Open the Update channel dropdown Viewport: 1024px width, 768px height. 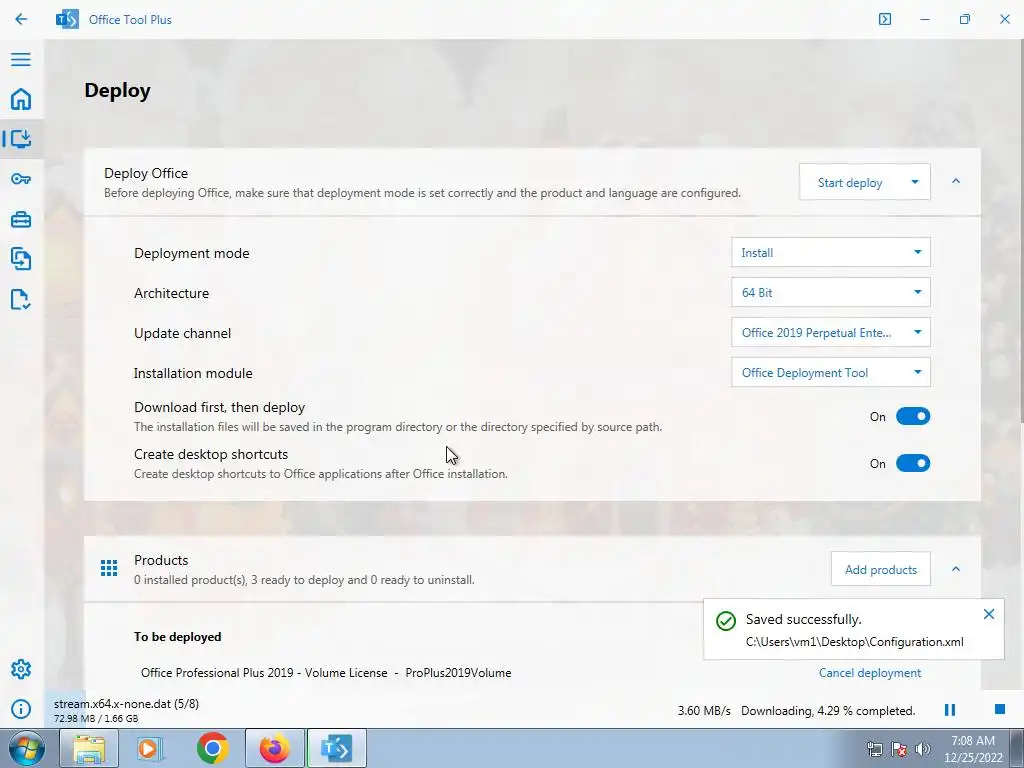pos(831,332)
